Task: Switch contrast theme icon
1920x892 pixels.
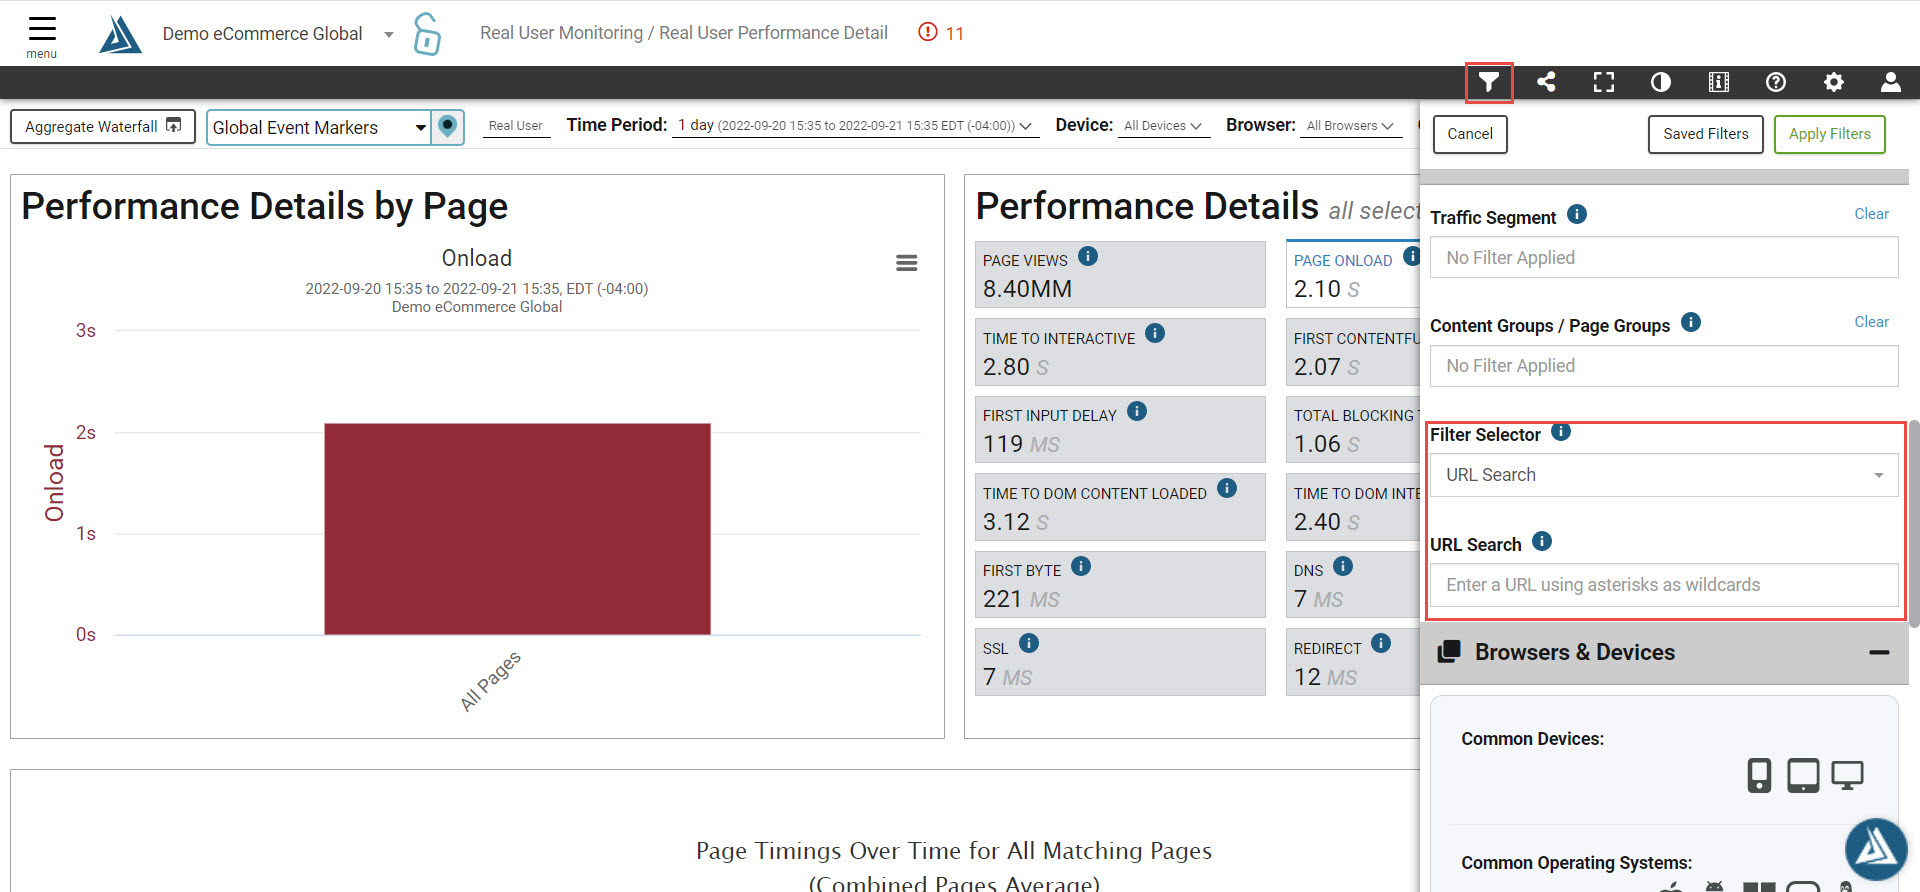Action: 1661,82
